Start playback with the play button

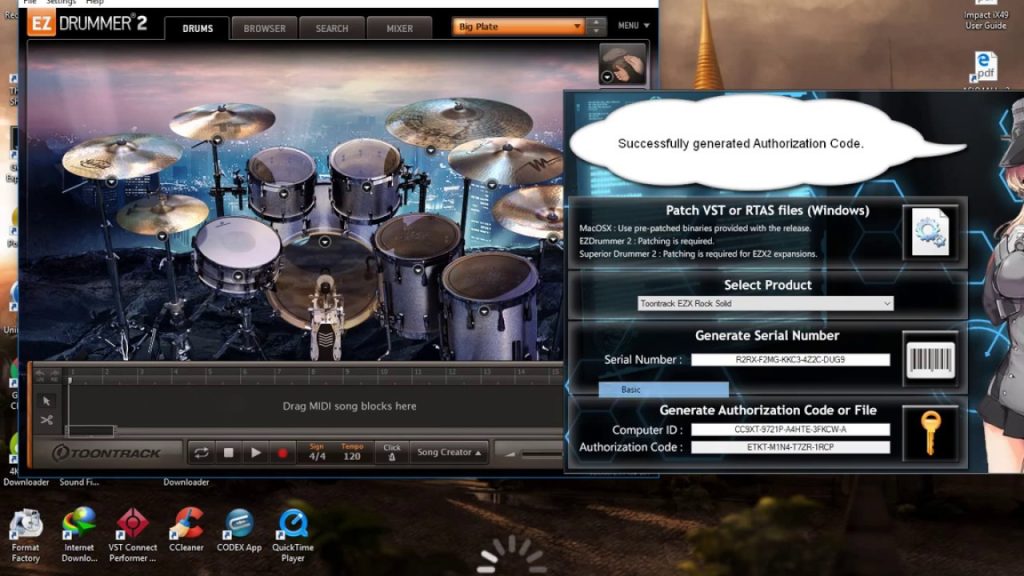pos(256,453)
